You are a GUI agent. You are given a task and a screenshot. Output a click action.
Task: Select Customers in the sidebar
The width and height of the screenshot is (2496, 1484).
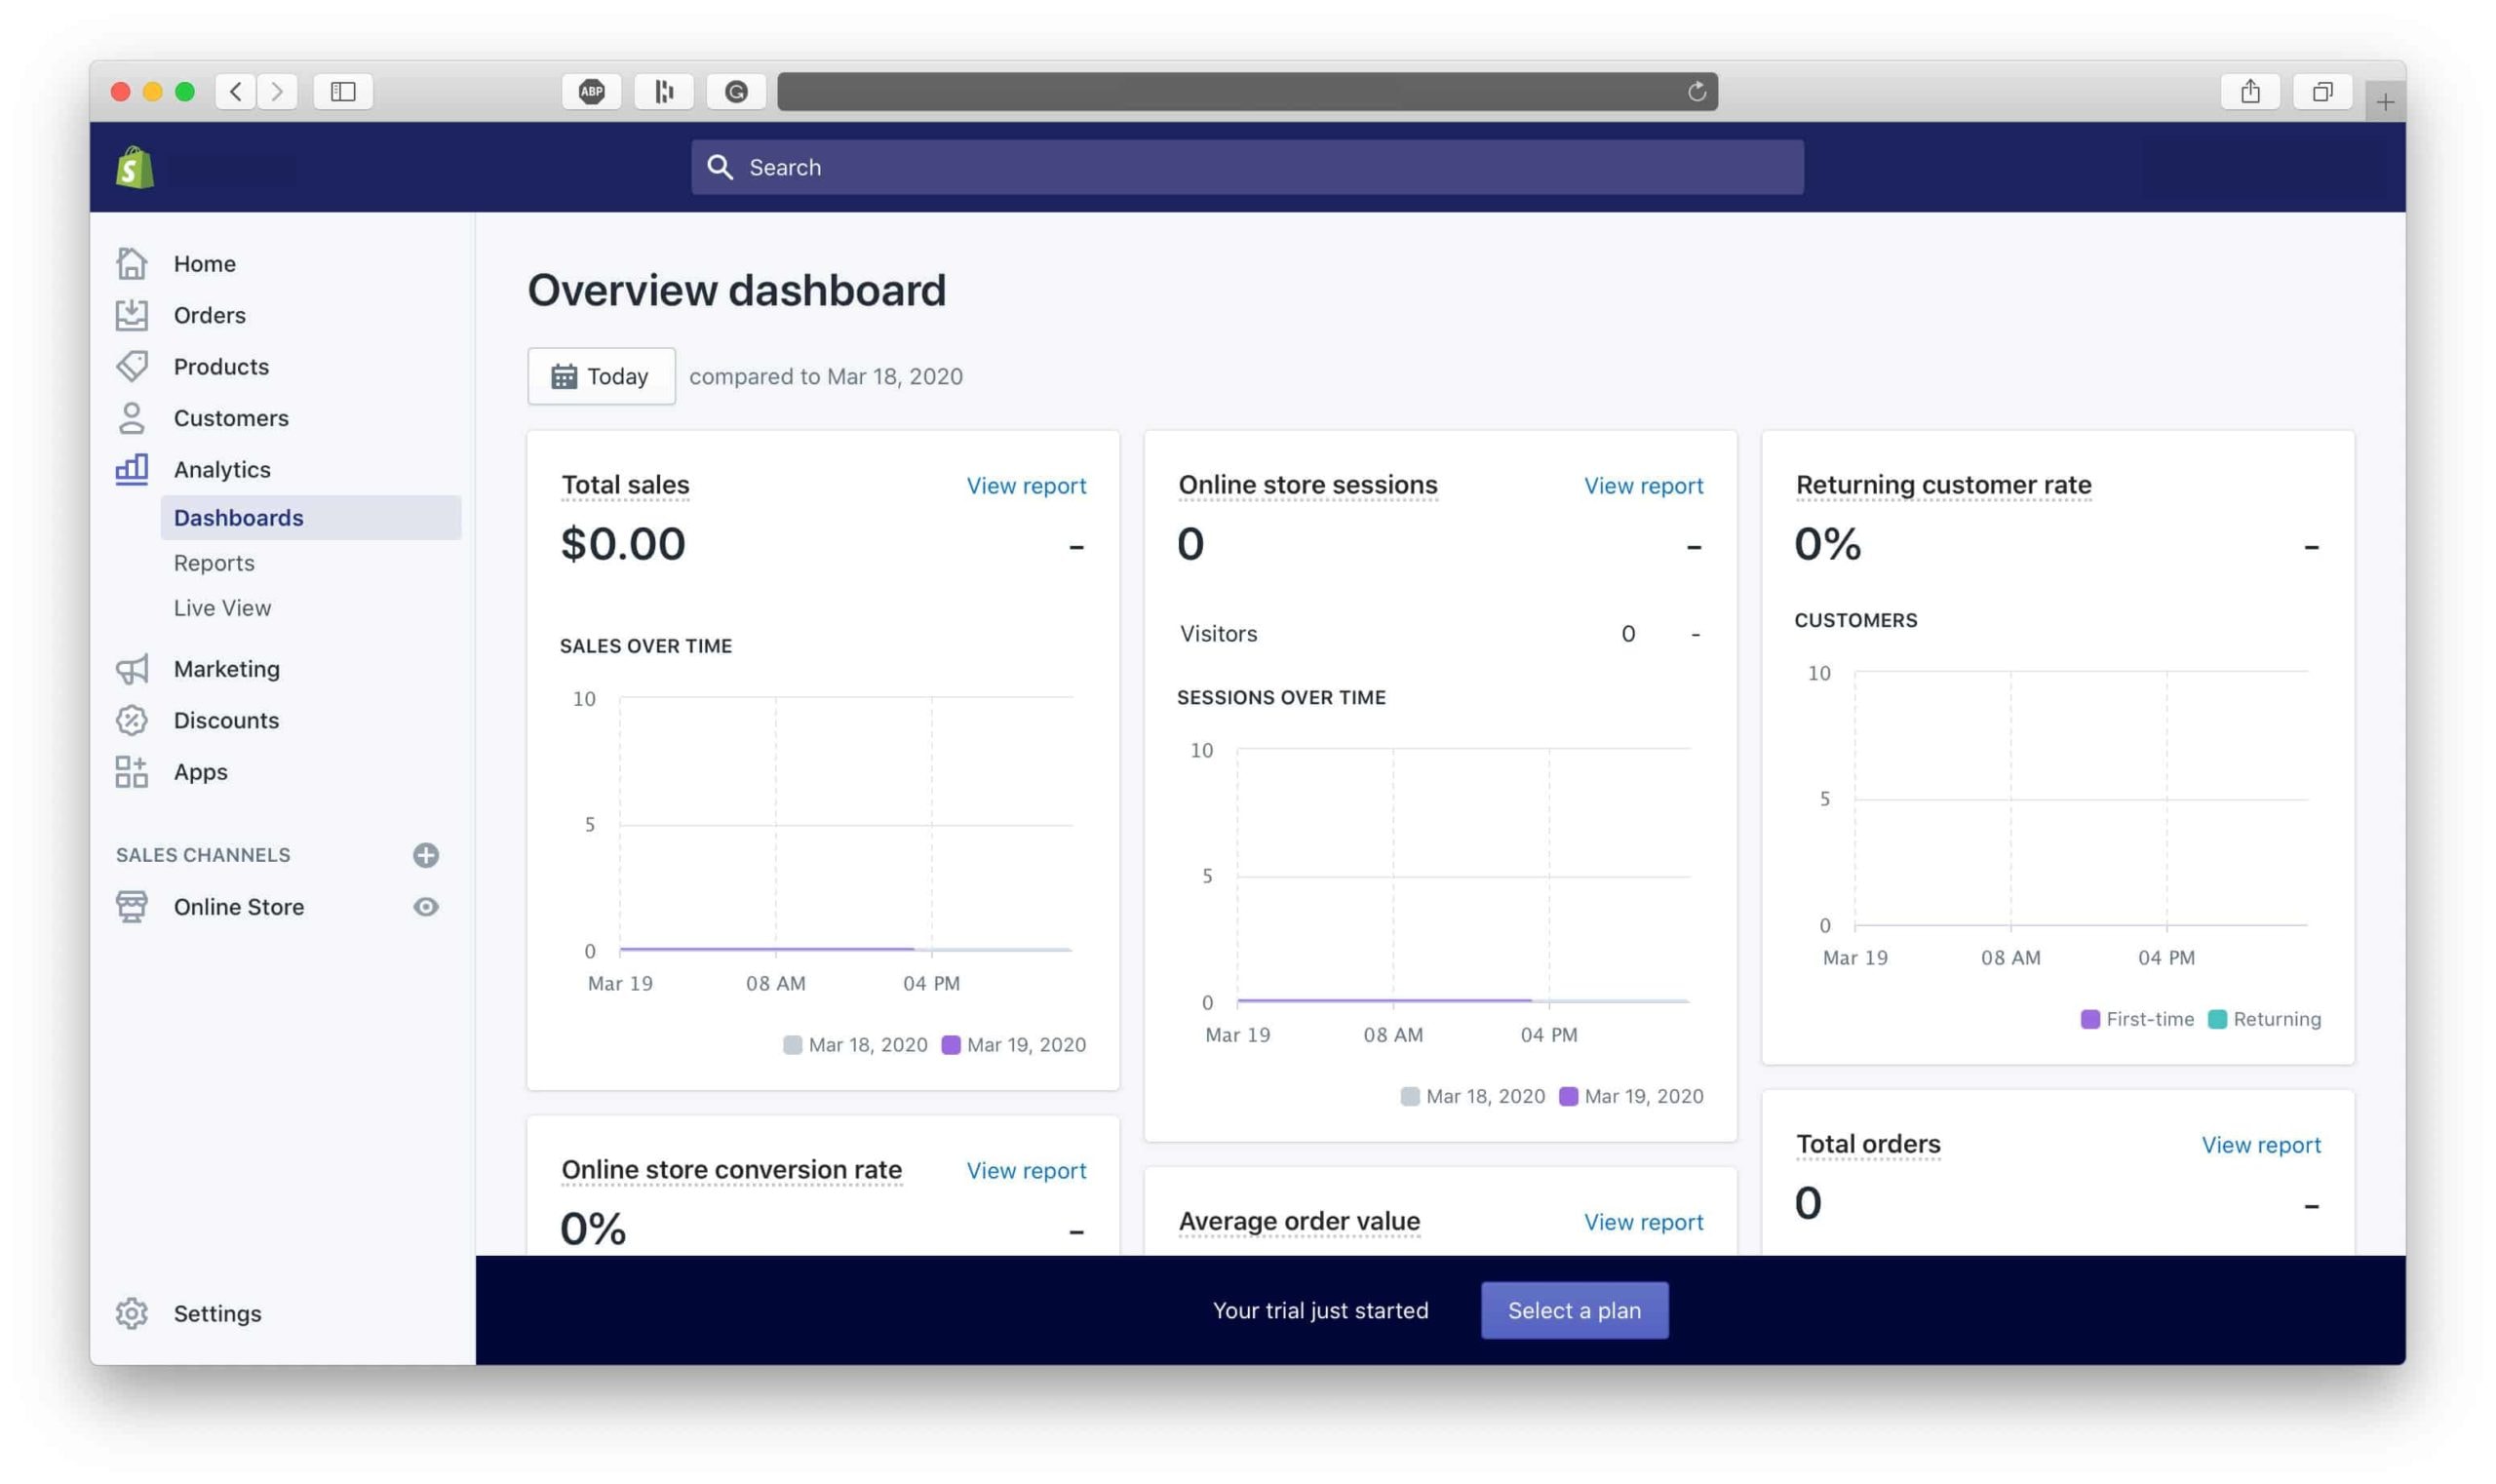tap(231, 418)
